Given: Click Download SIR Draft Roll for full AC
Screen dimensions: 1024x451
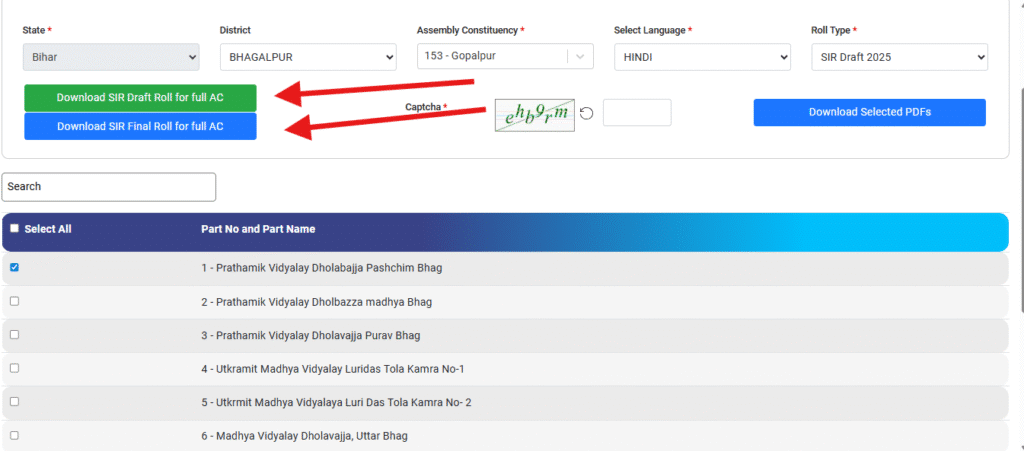Looking at the screenshot, I should [140, 98].
